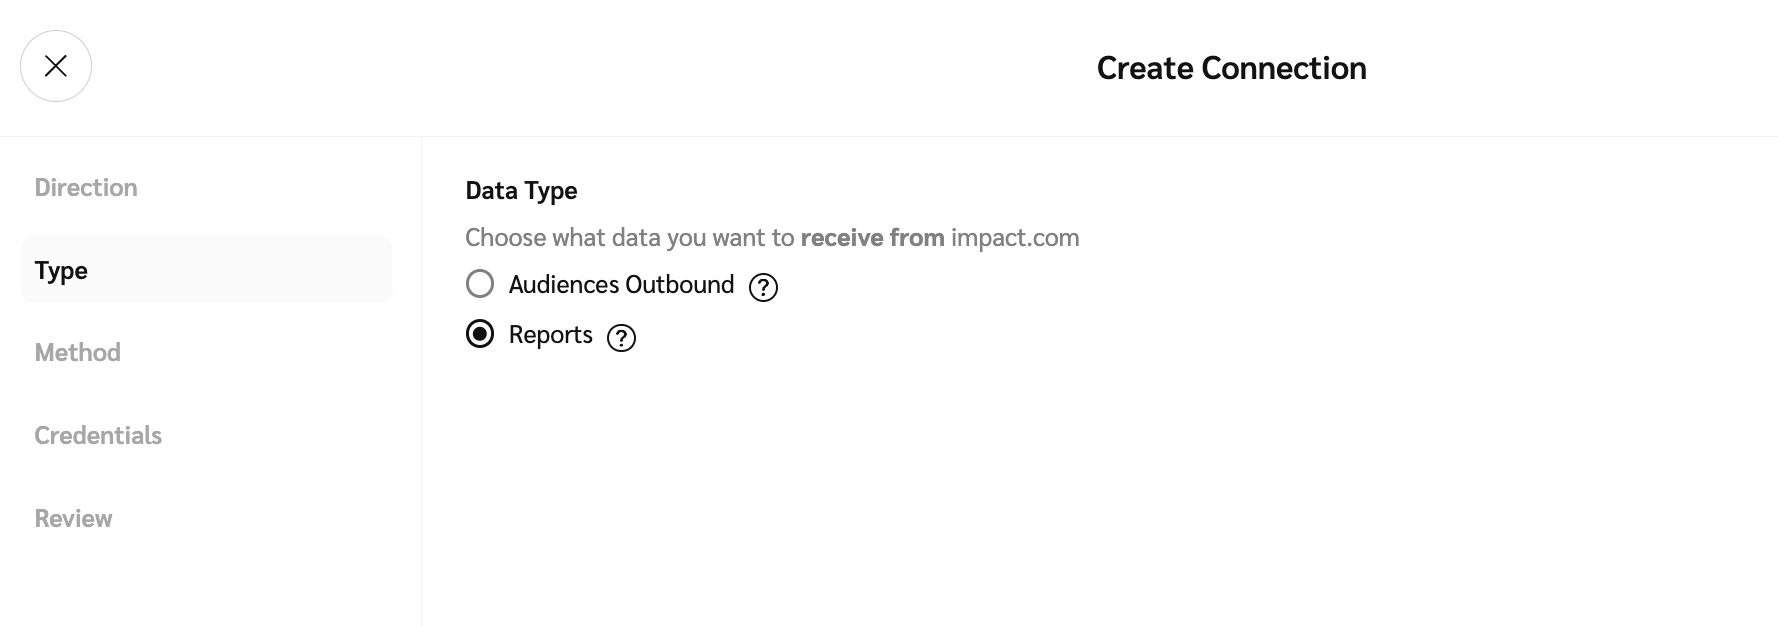Show the Reports help tooltip icon
Viewport: 1778px width, 626px height.
(x=621, y=338)
